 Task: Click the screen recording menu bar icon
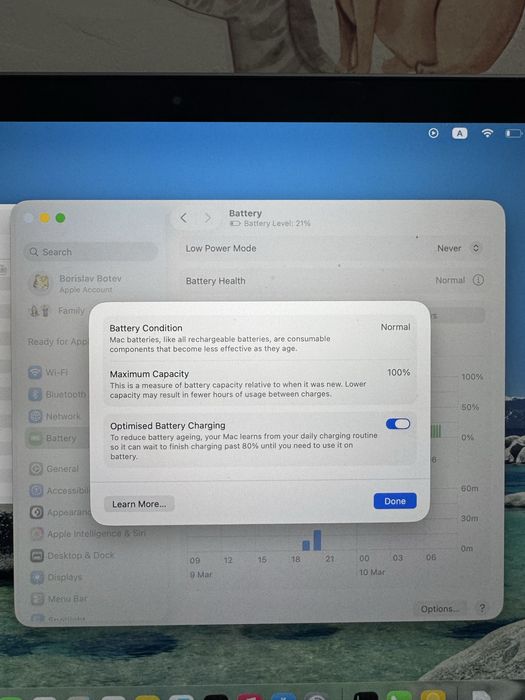(433, 133)
